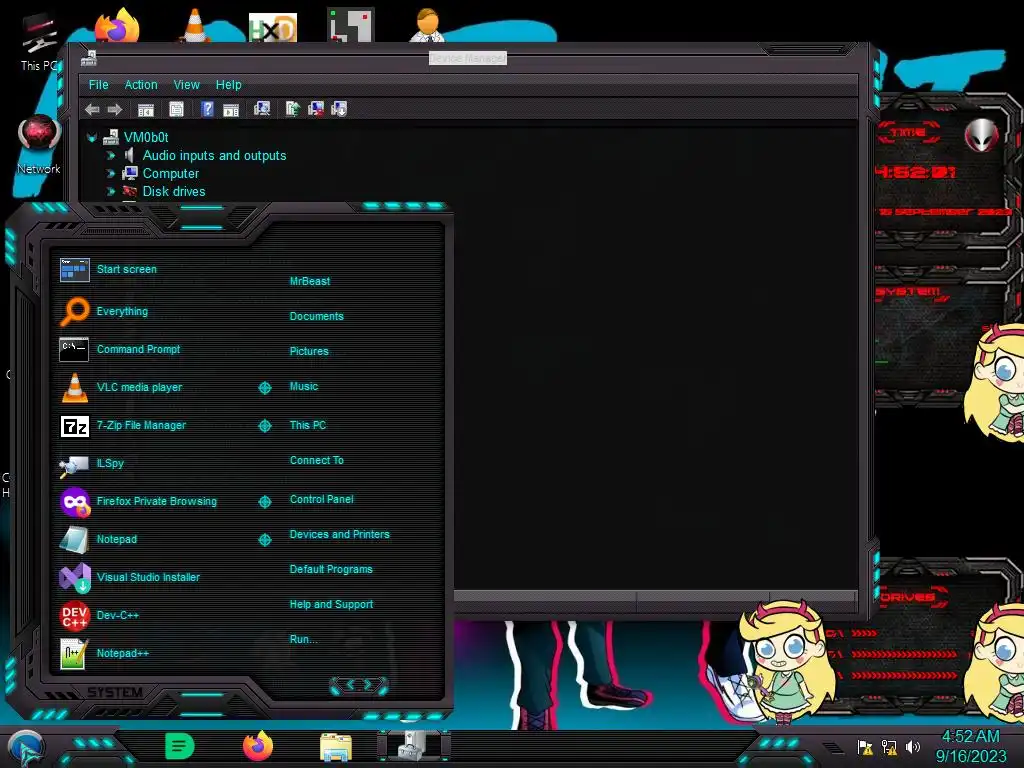Expand the Computer device category
The height and width of the screenshot is (768, 1024).
(x=110, y=174)
